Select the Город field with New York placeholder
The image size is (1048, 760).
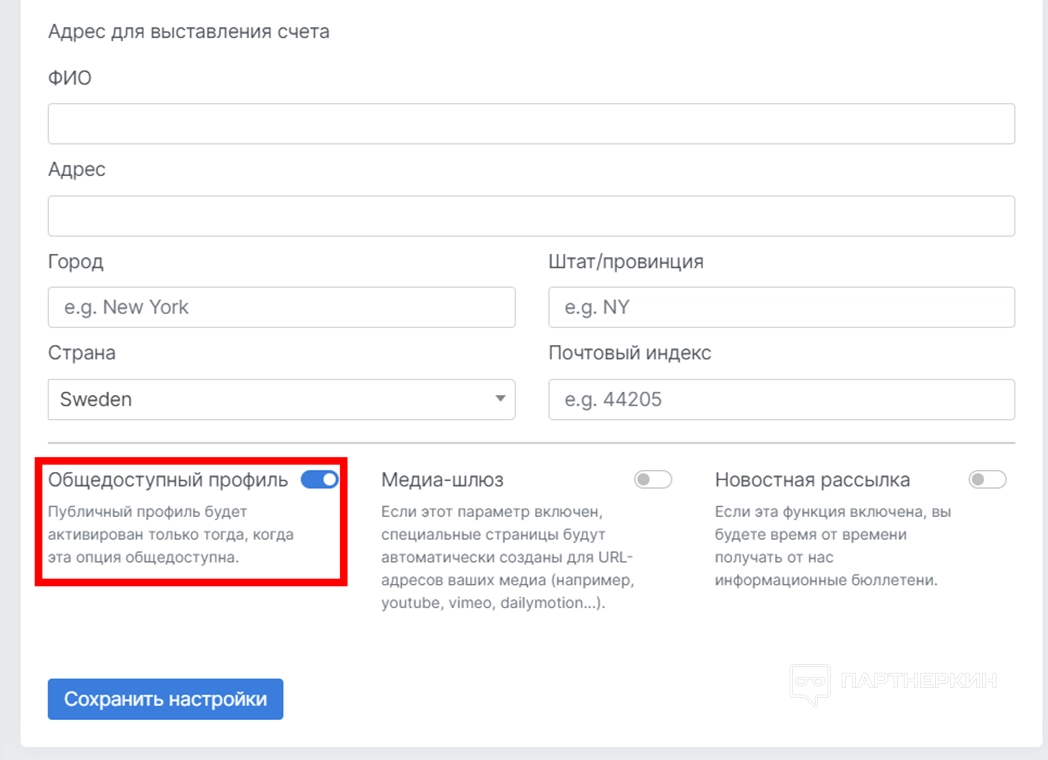pyautogui.click(x=281, y=308)
